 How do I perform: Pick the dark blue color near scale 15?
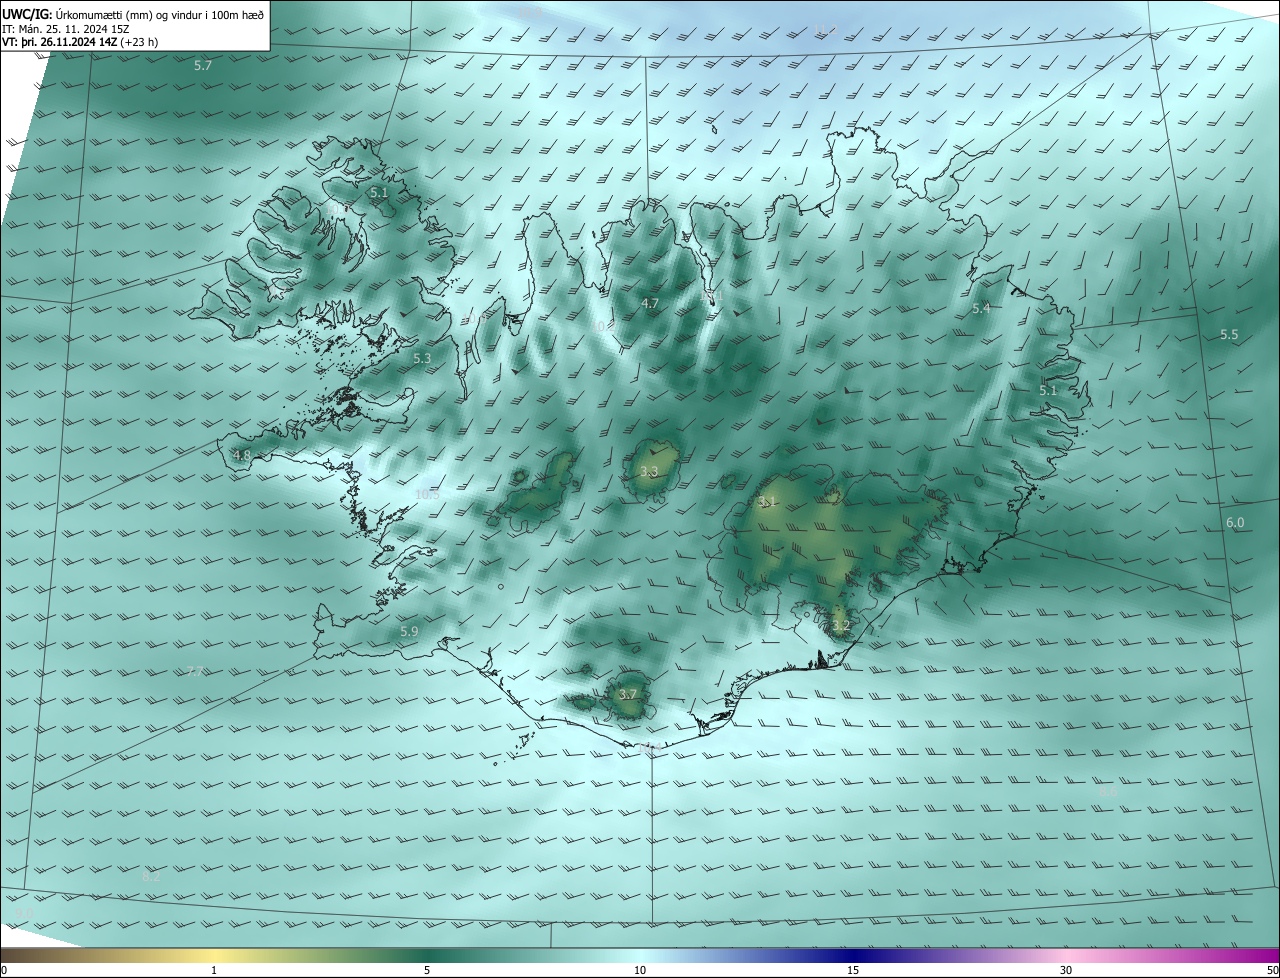click(852, 955)
